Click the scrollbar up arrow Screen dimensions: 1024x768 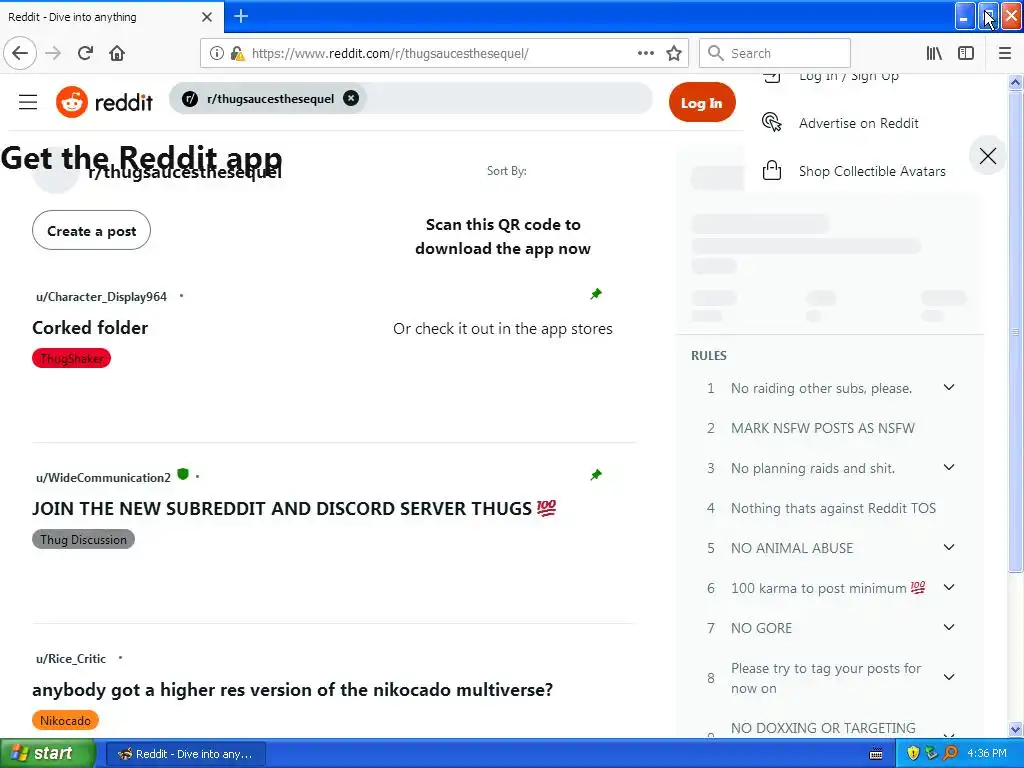pos(1016,82)
